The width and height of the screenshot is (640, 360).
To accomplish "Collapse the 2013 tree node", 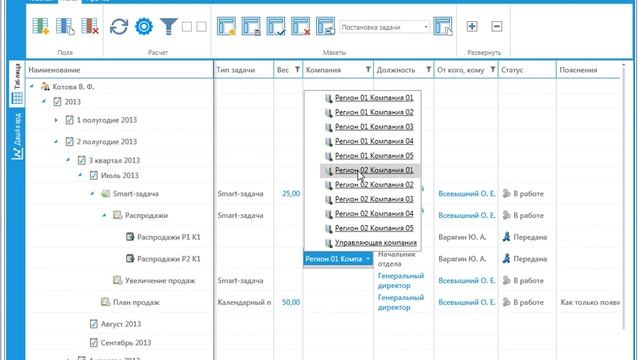I will coord(44,101).
